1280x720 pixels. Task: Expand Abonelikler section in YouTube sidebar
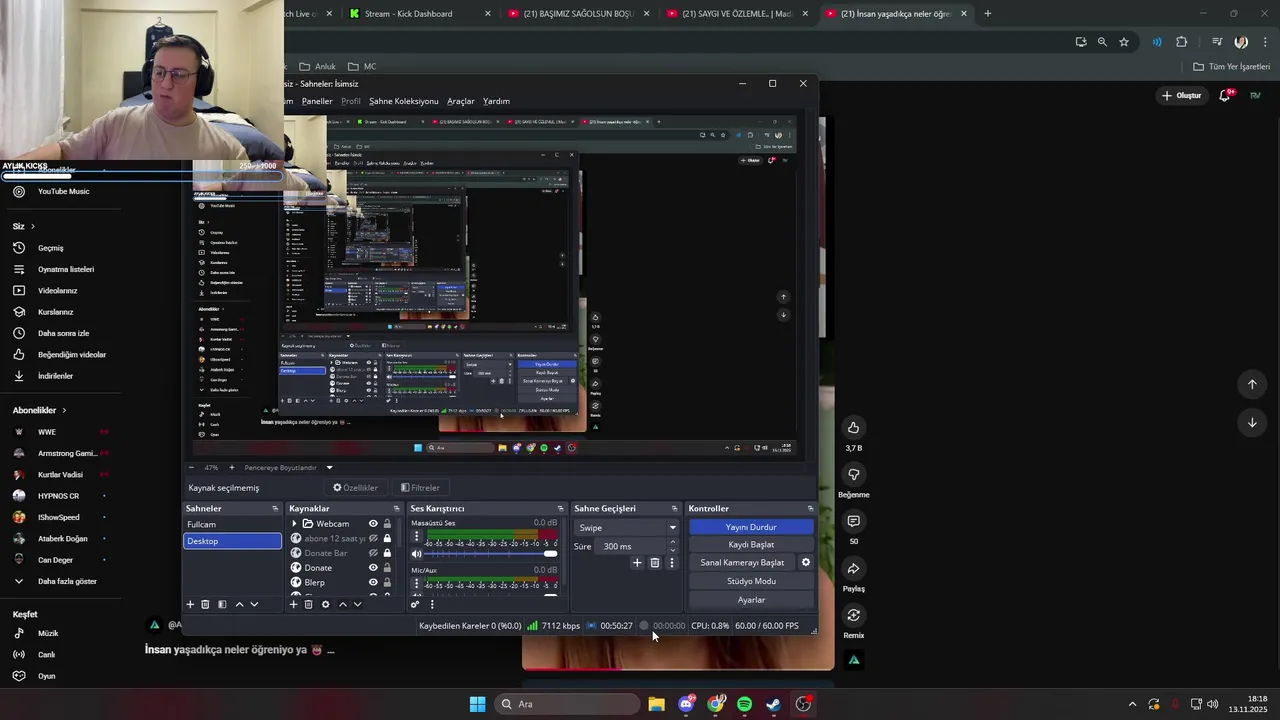click(39, 410)
